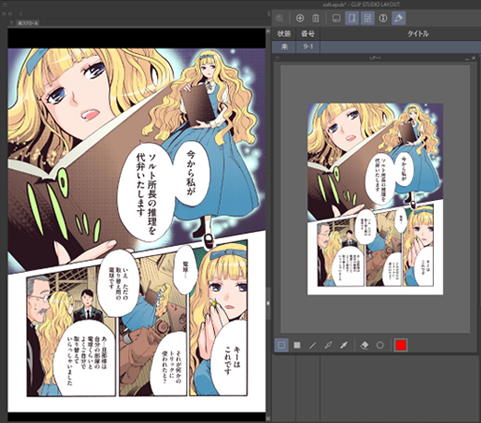Delete the report entry with trash icon
Viewport: 481px width, 423px height.
(x=315, y=18)
